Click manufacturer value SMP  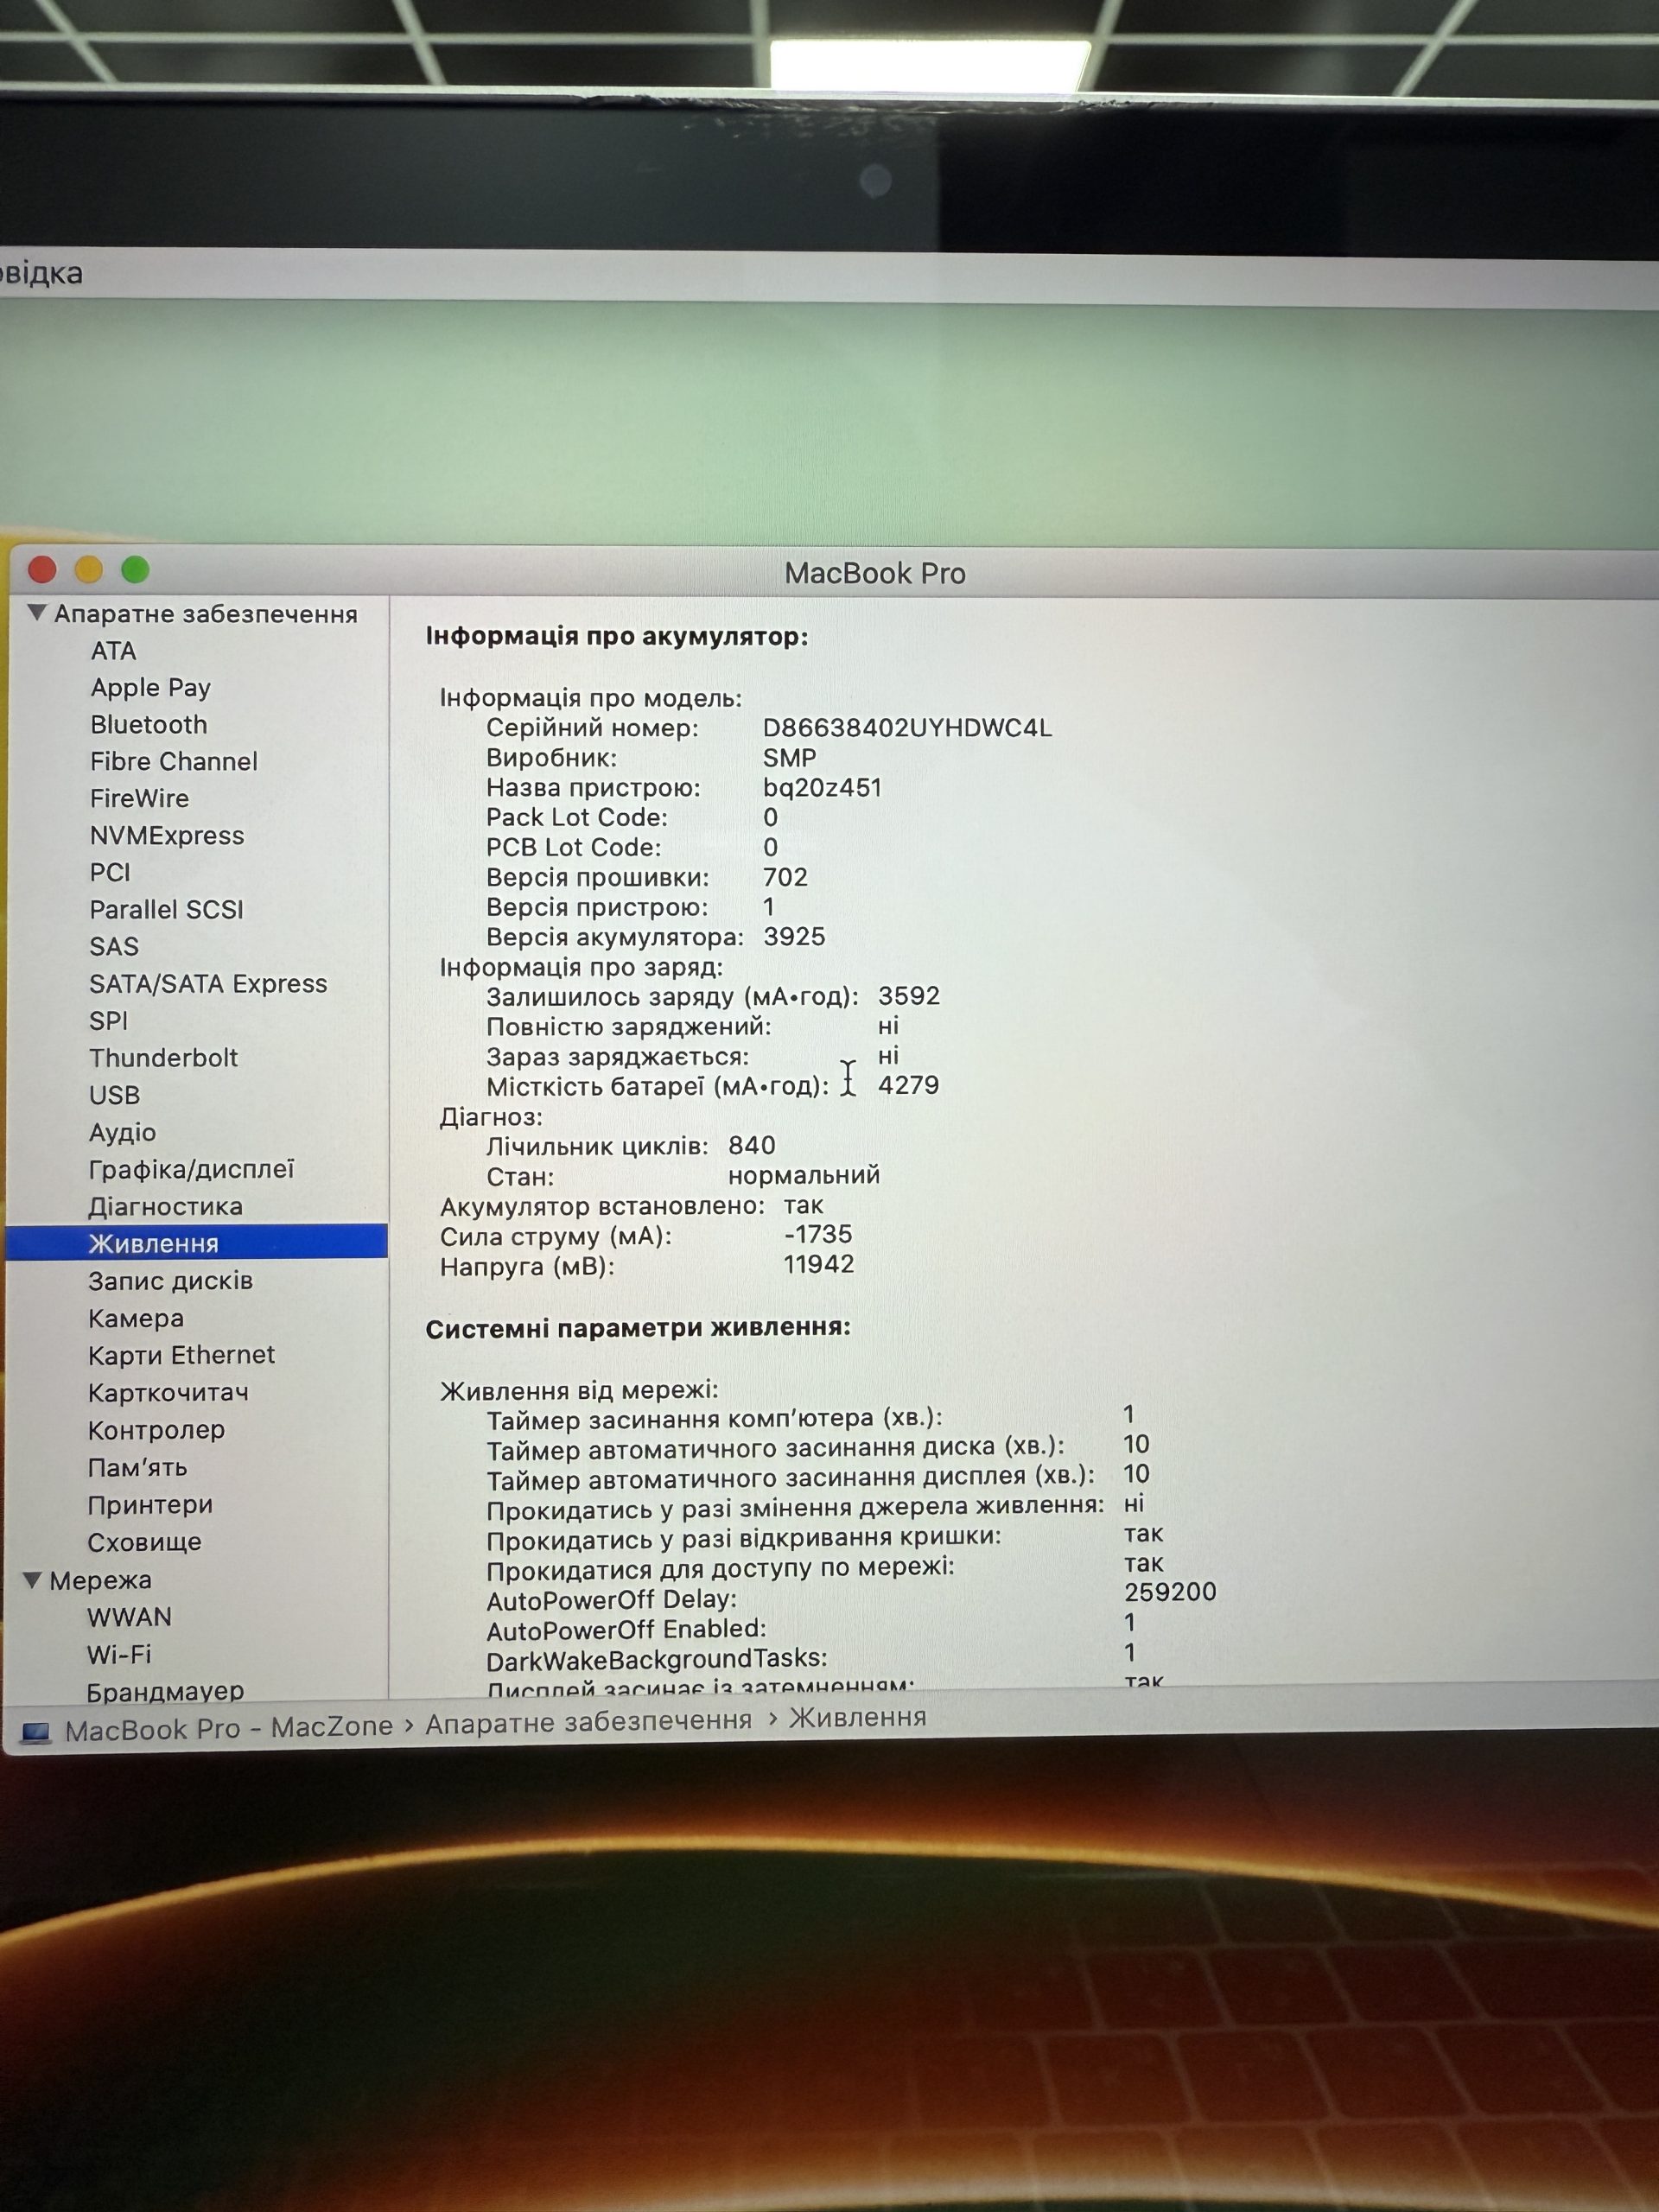point(789,758)
